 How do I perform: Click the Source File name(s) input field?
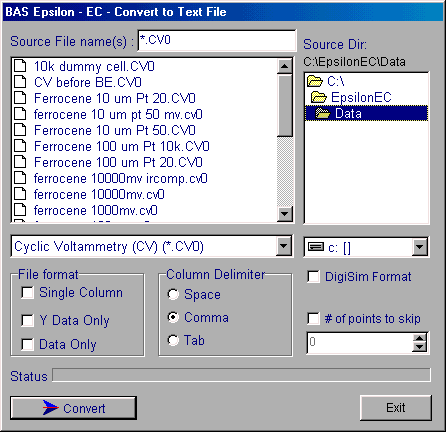pyautogui.click(x=217, y=40)
